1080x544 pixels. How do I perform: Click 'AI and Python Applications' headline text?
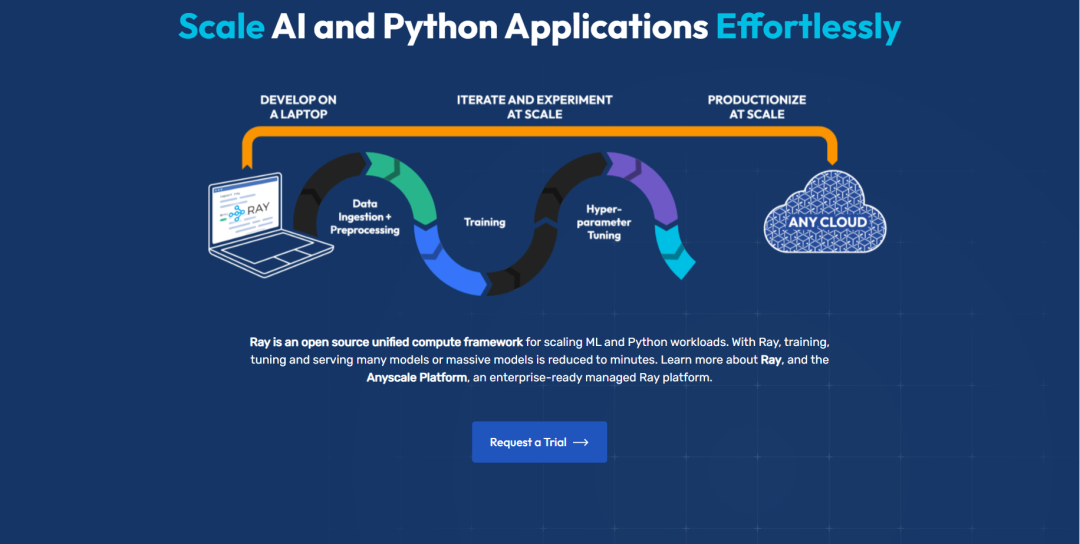pyautogui.click(x=490, y=28)
